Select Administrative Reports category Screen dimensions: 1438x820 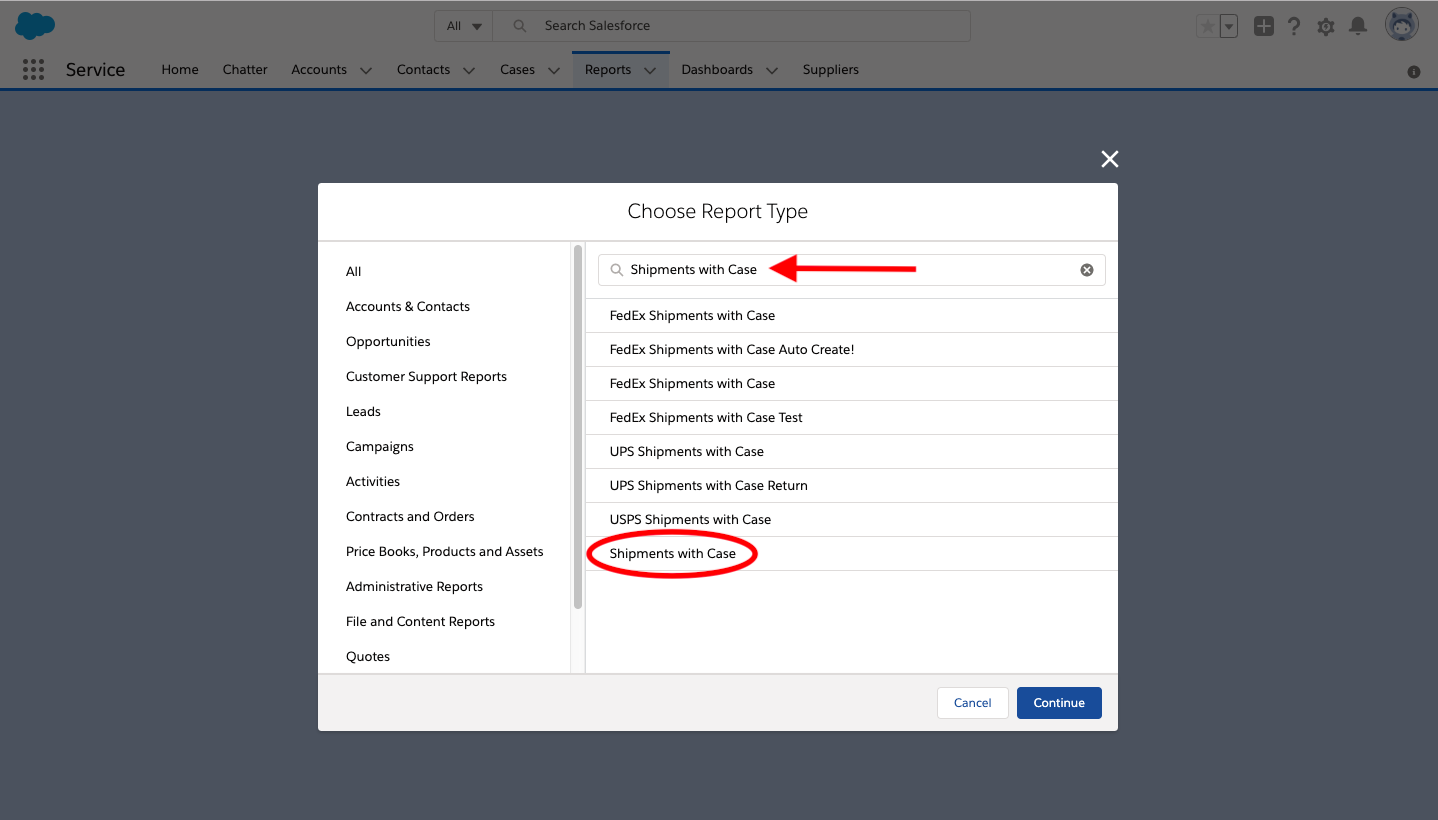coord(414,587)
